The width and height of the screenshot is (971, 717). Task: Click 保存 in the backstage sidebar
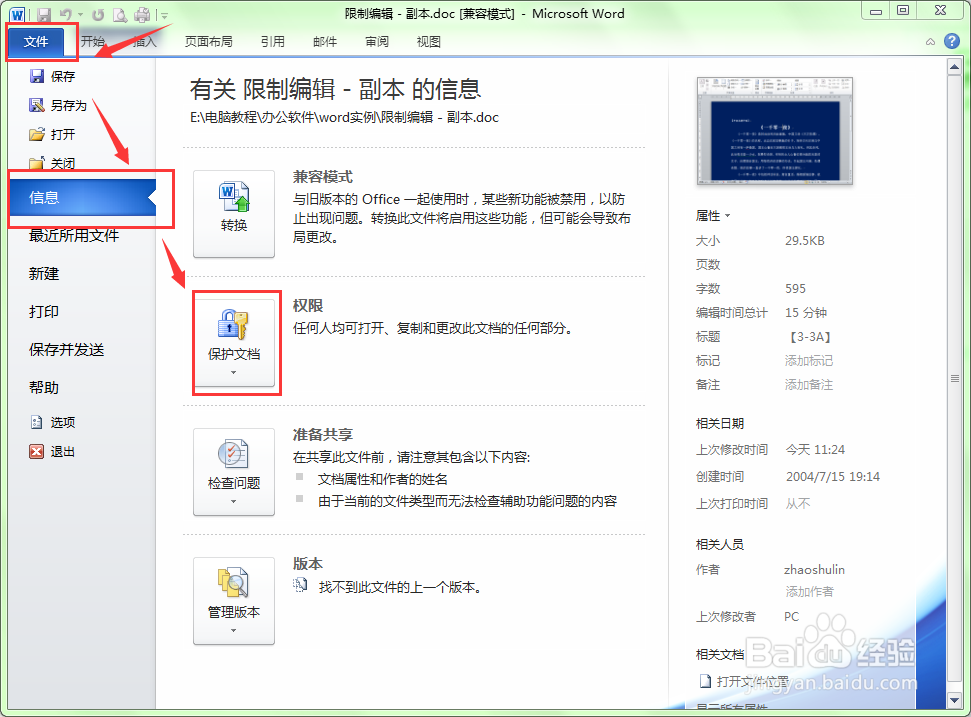53,76
